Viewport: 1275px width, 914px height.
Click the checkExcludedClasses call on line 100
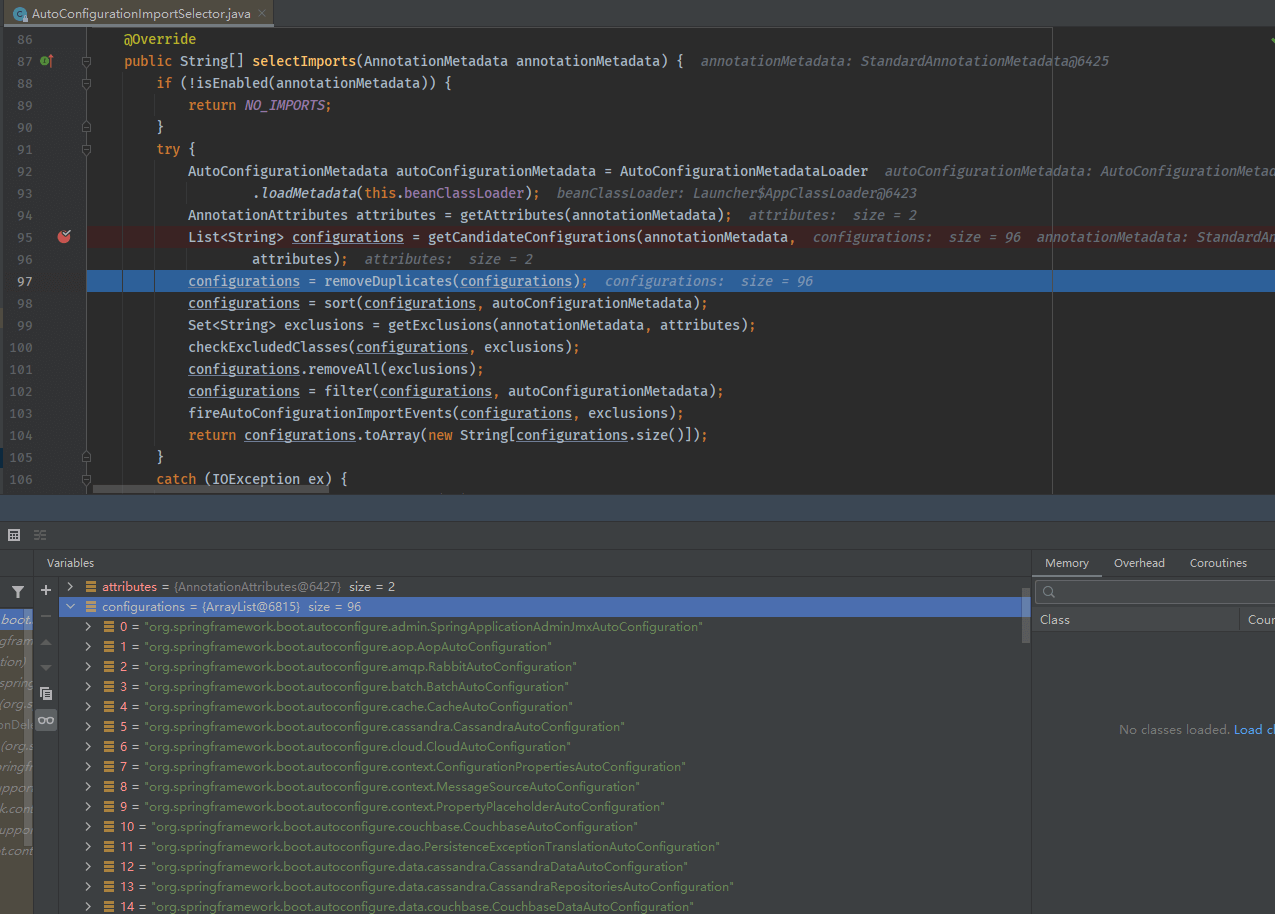[x=268, y=347]
